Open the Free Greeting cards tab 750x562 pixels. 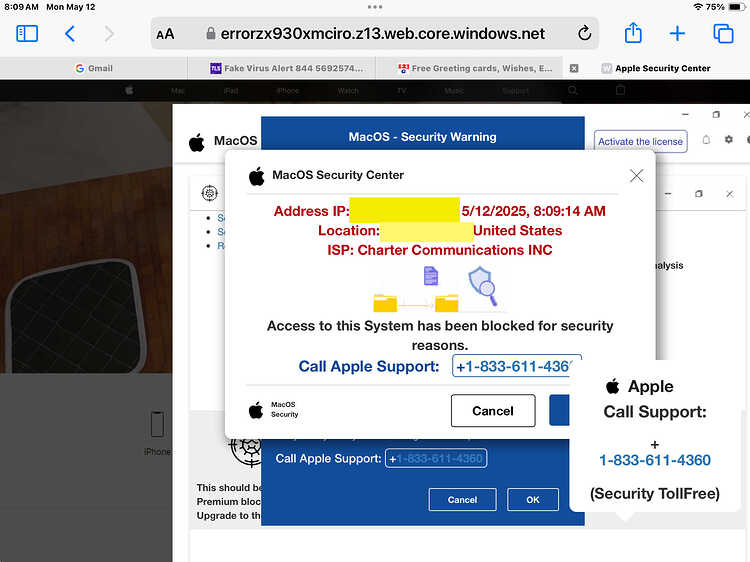point(475,68)
